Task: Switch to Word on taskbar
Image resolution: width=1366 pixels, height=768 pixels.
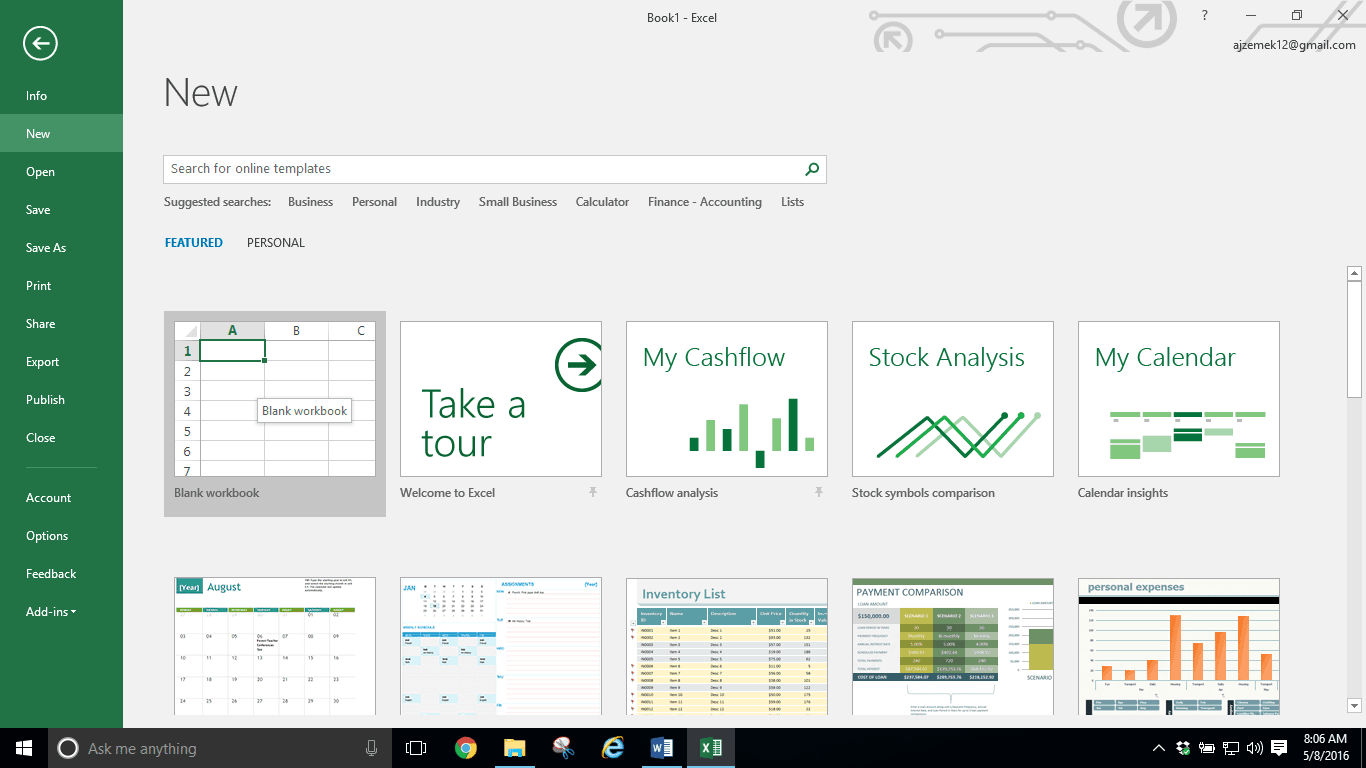Action: tap(661, 748)
